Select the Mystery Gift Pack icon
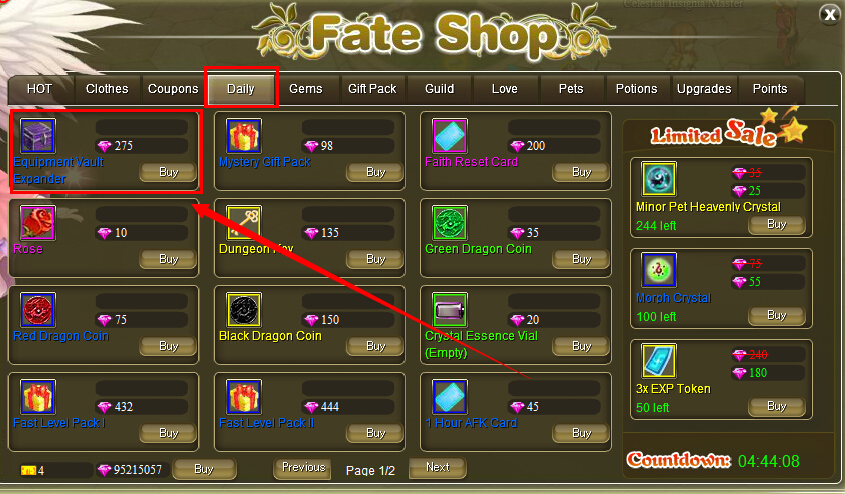 pyautogui.click(x=244, y=136)
